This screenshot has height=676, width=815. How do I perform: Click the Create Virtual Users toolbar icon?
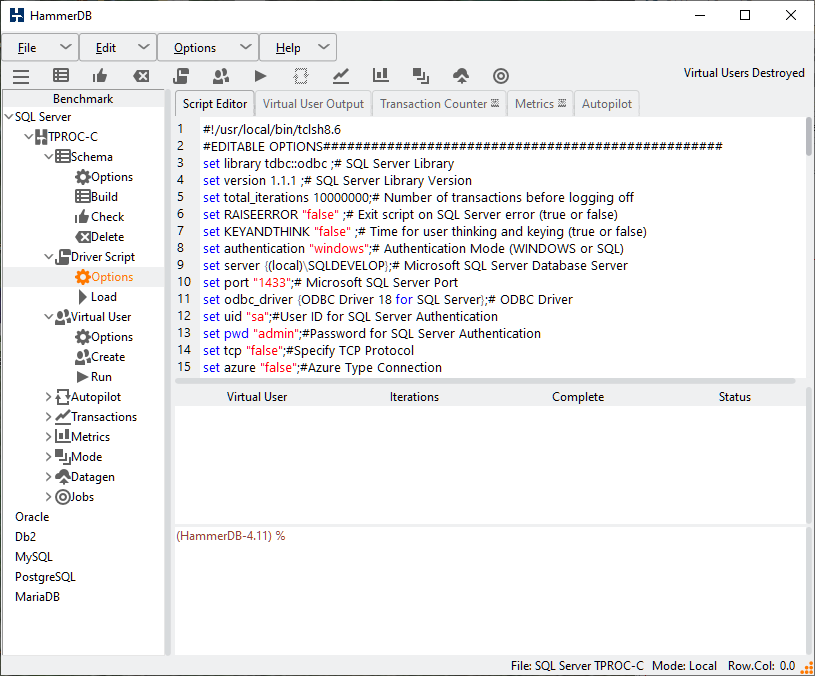221,76
